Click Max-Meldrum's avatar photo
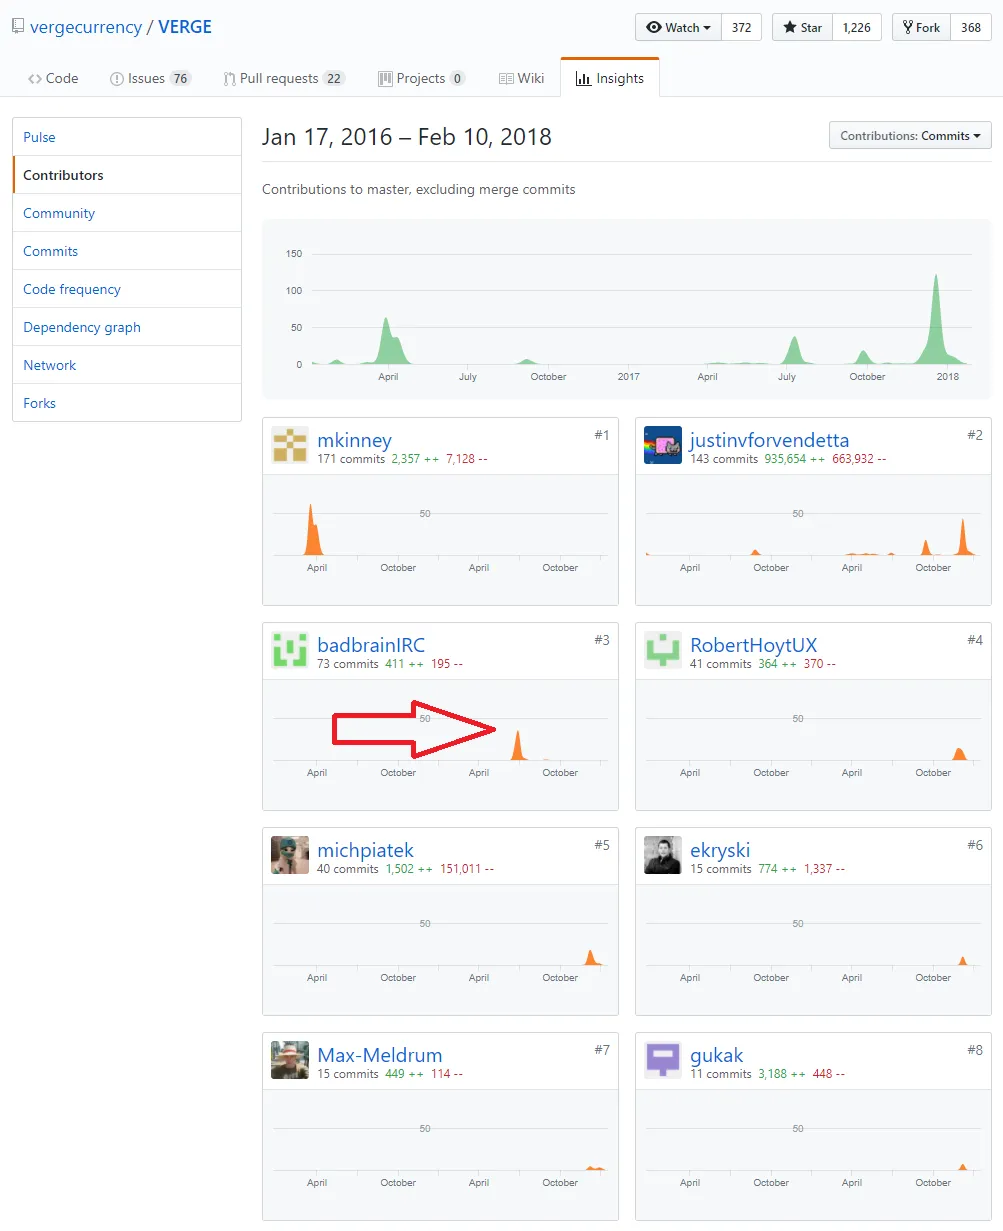1003x1231 pixels. [x=290, y=1060]
